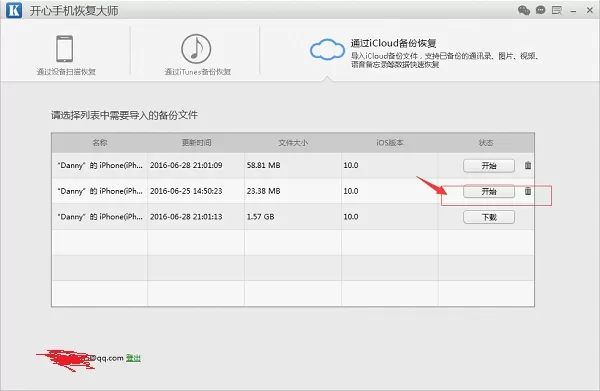
Task: Click device name in the 58.81 MB row
Action: point(100,165)
